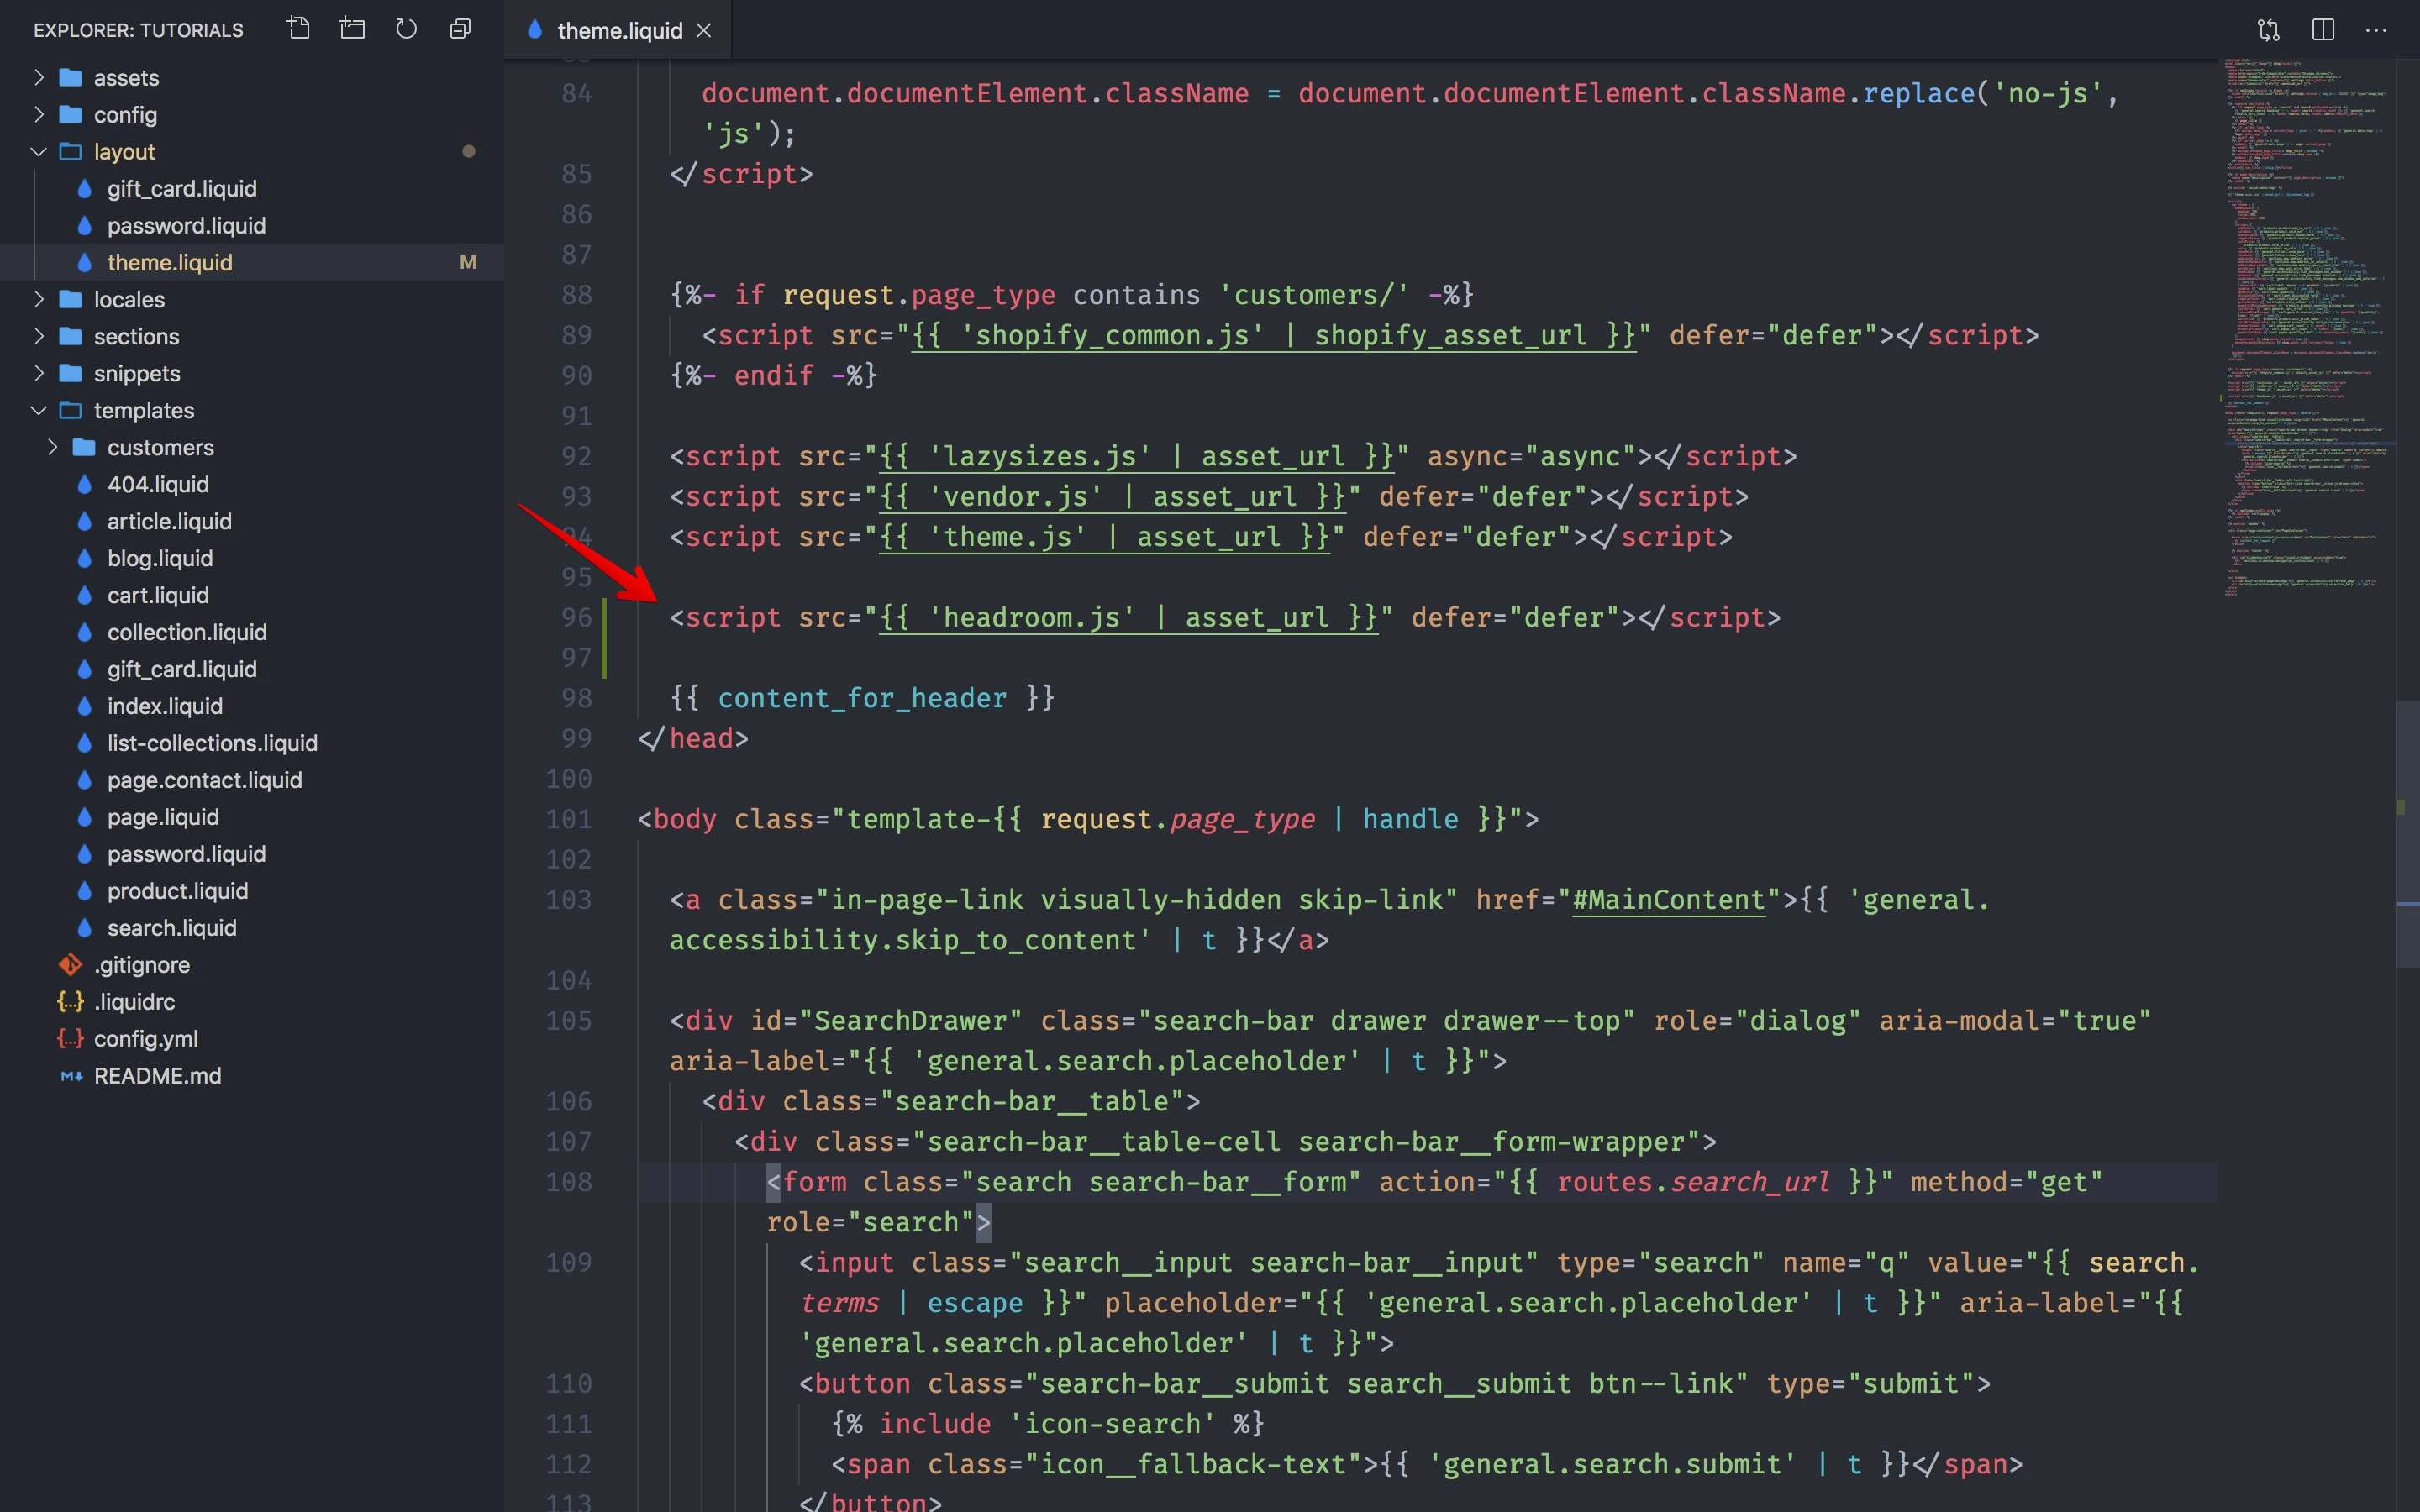Click line number 101 in the gutter
This screenshot has width=2420, height=1512.
(568, 820)
